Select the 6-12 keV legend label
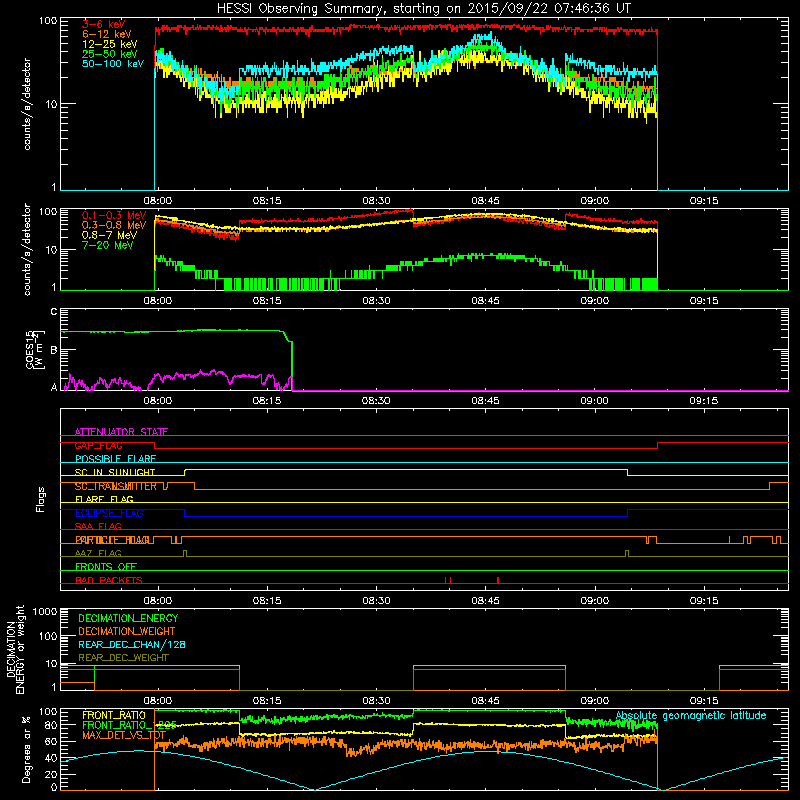Image resolution: width=800 pixels, height=800 pixels. click(107, 34)
